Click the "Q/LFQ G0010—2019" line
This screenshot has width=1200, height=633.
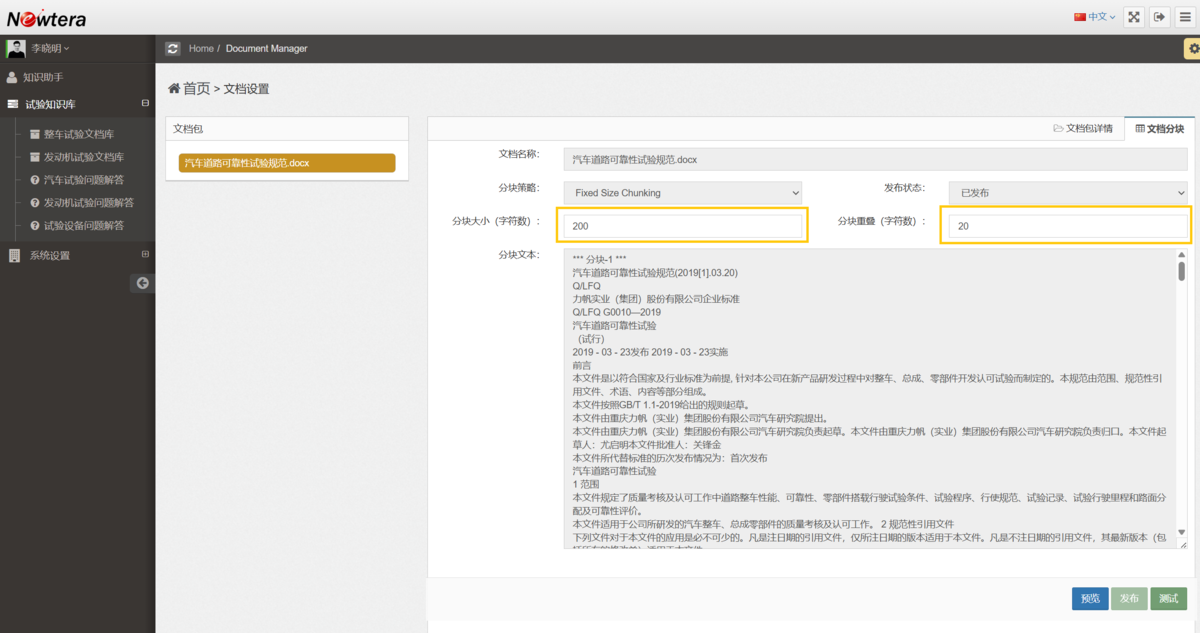click(x=616, y=311)
